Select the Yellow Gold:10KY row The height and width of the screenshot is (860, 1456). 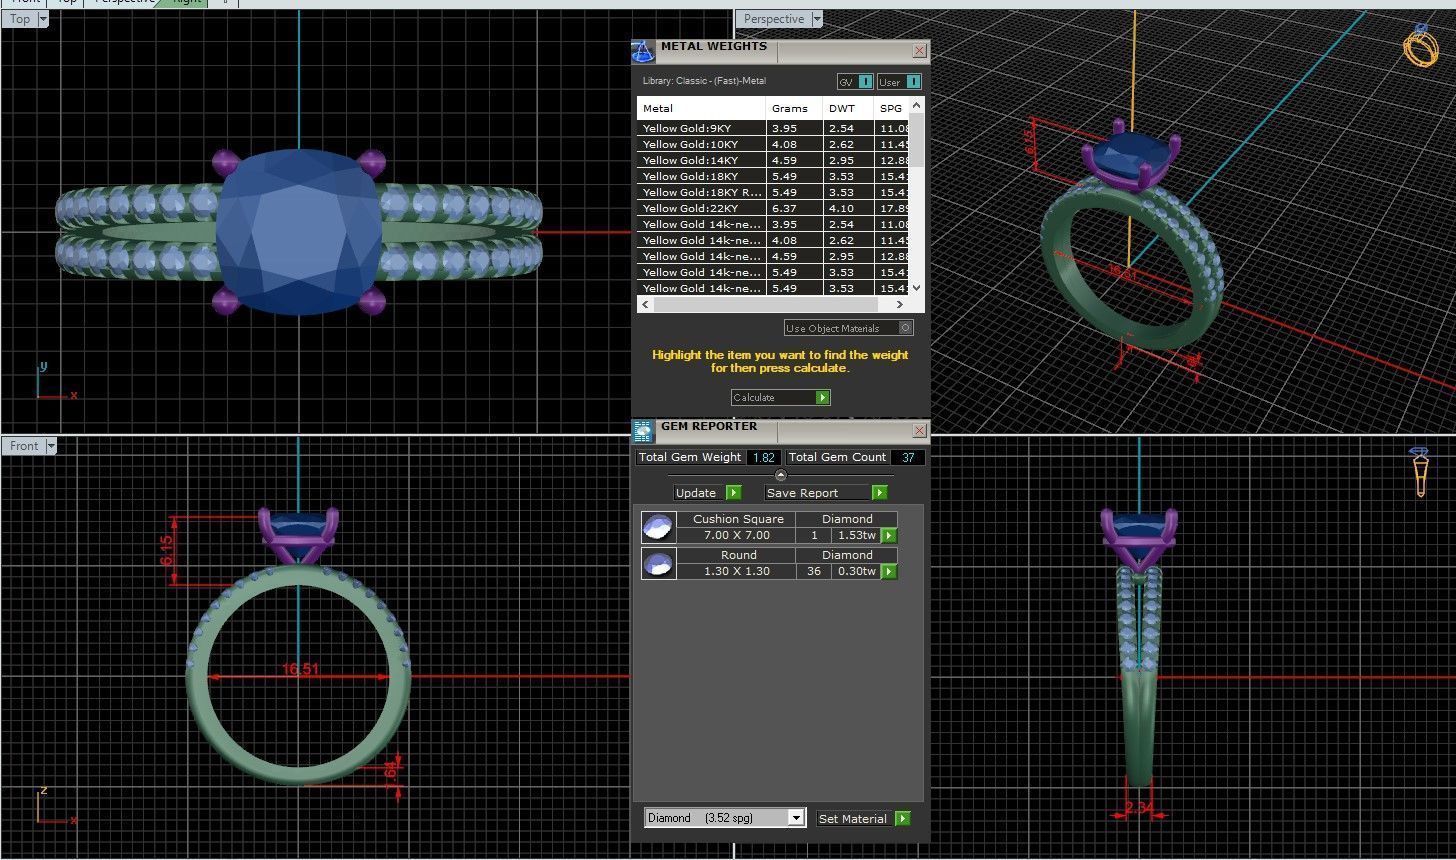click(773, 144)
